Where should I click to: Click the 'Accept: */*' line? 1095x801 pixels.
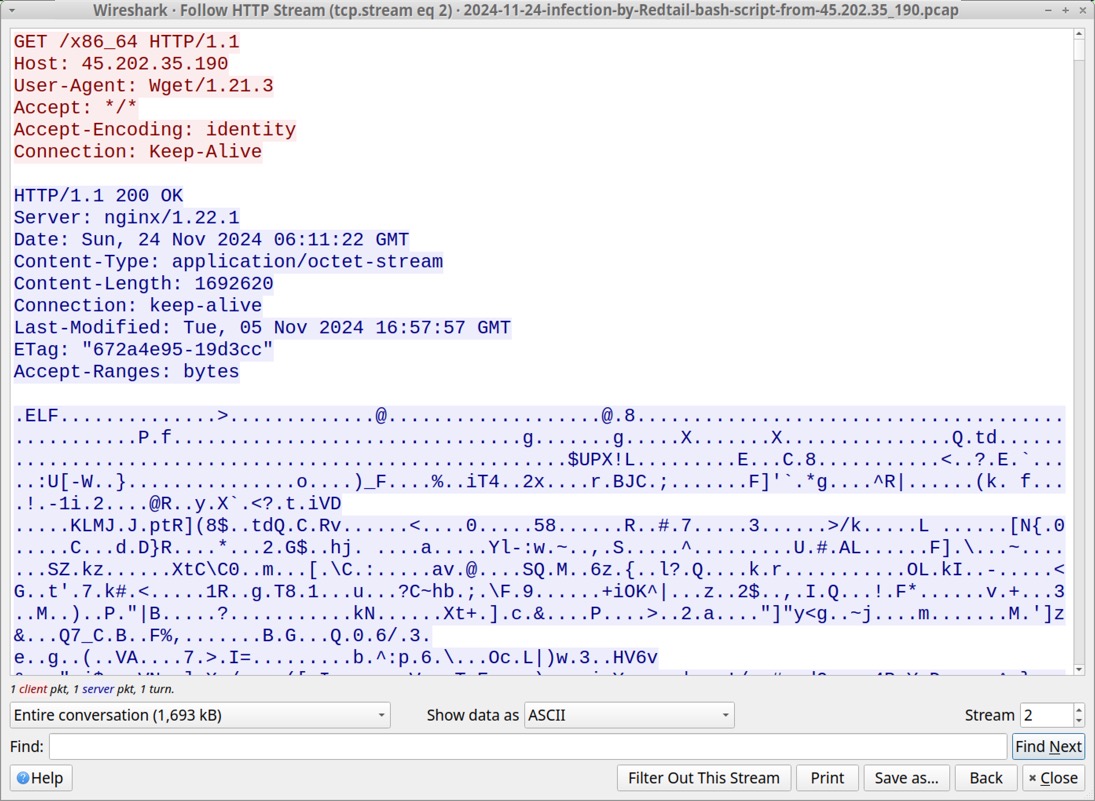(75, 108)
